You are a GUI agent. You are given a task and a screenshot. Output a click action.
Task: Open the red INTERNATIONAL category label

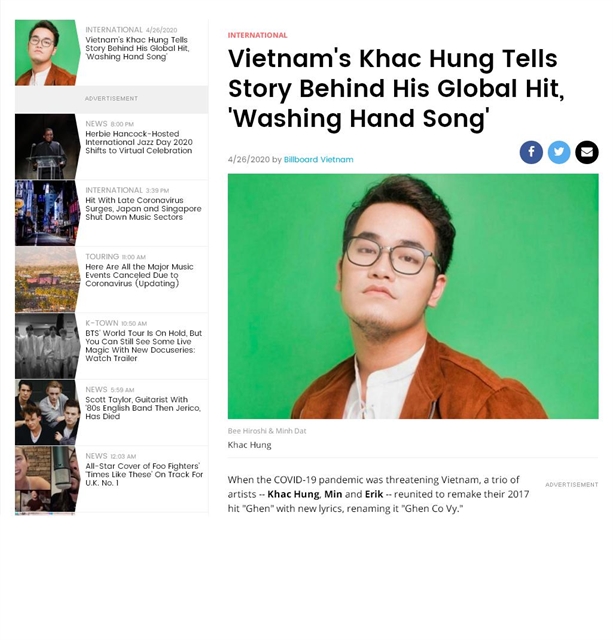pyautogui.click(x=257, y=35)
